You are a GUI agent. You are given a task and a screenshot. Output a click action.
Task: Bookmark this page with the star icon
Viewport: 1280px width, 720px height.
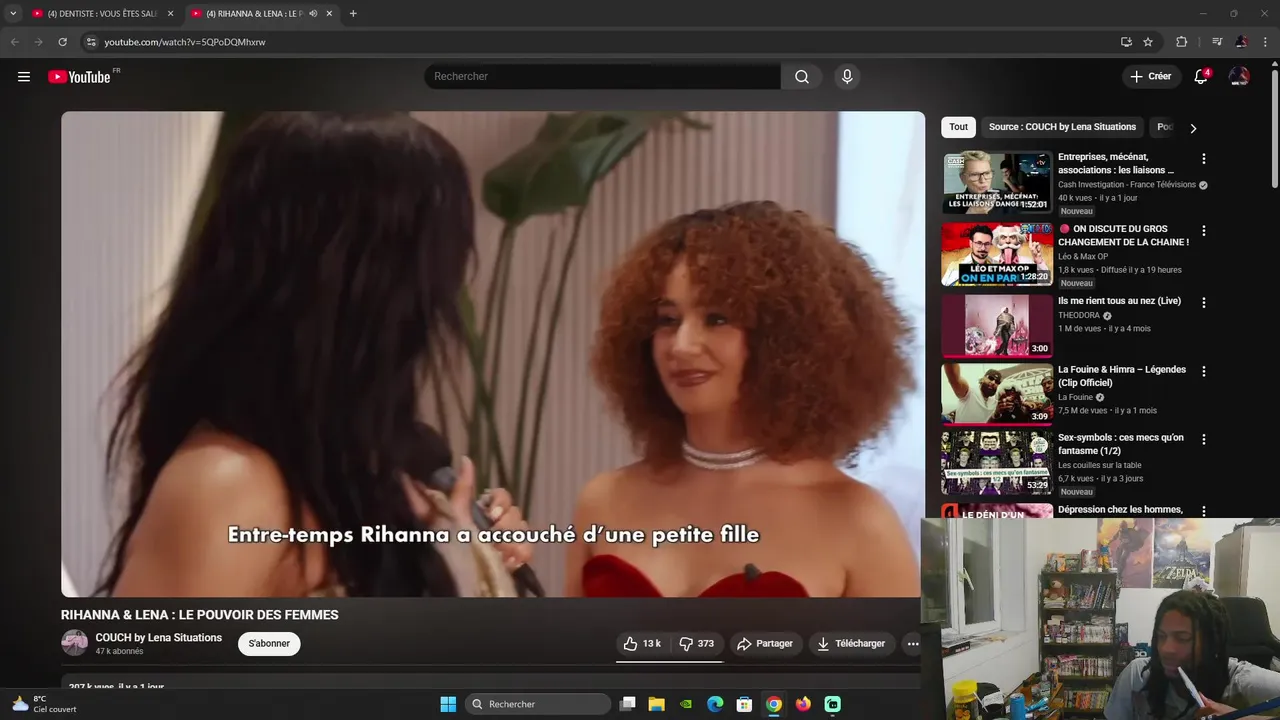click(1148, 42)
